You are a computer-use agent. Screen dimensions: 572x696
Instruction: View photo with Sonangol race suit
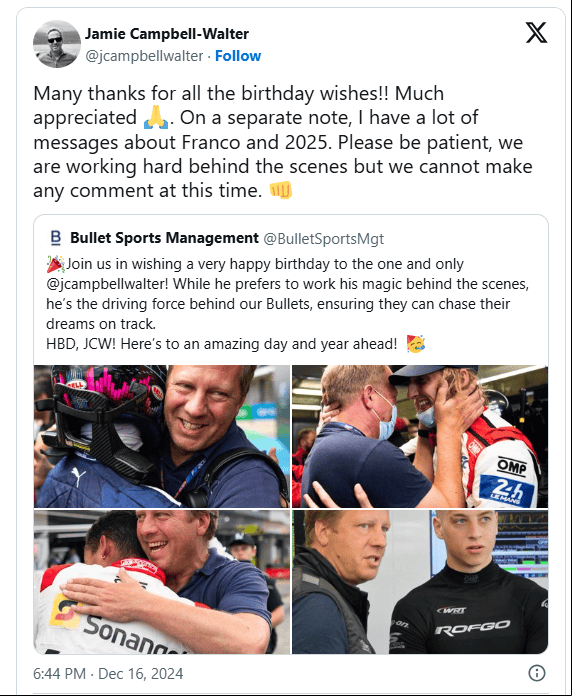point(162,581)
